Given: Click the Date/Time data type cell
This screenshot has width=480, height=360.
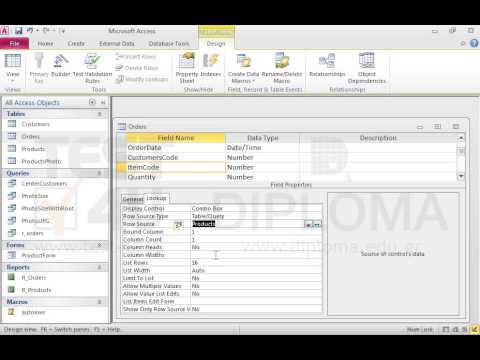Looking at the screenshot, I should coord(263,148).
